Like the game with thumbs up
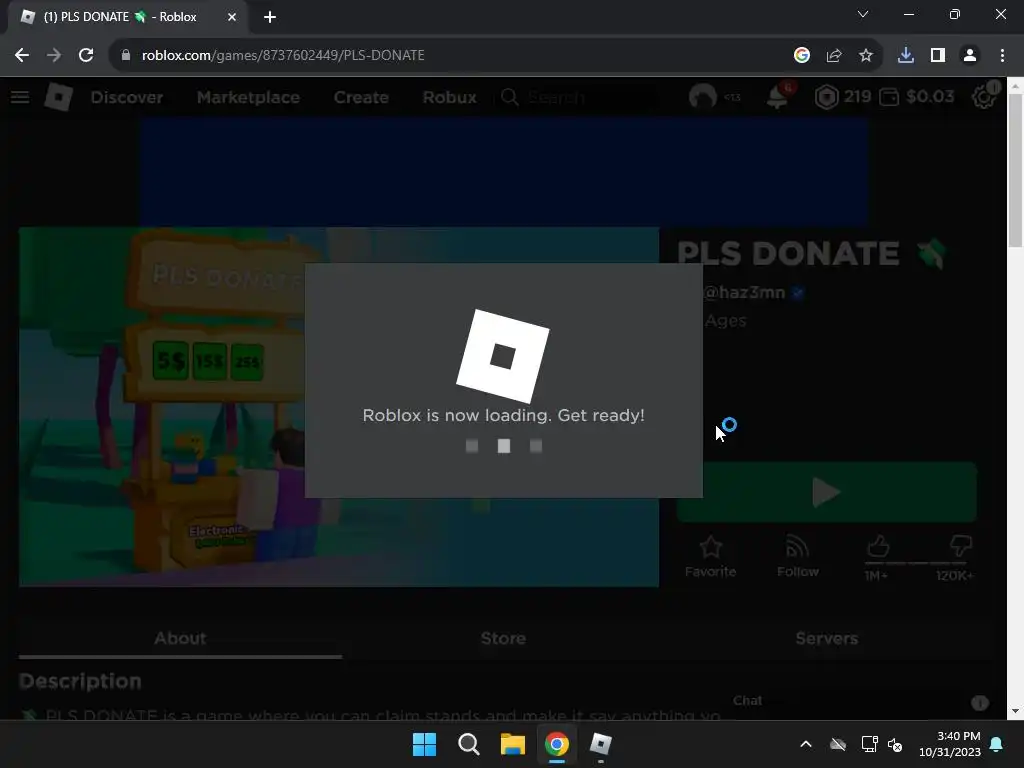 878,546
